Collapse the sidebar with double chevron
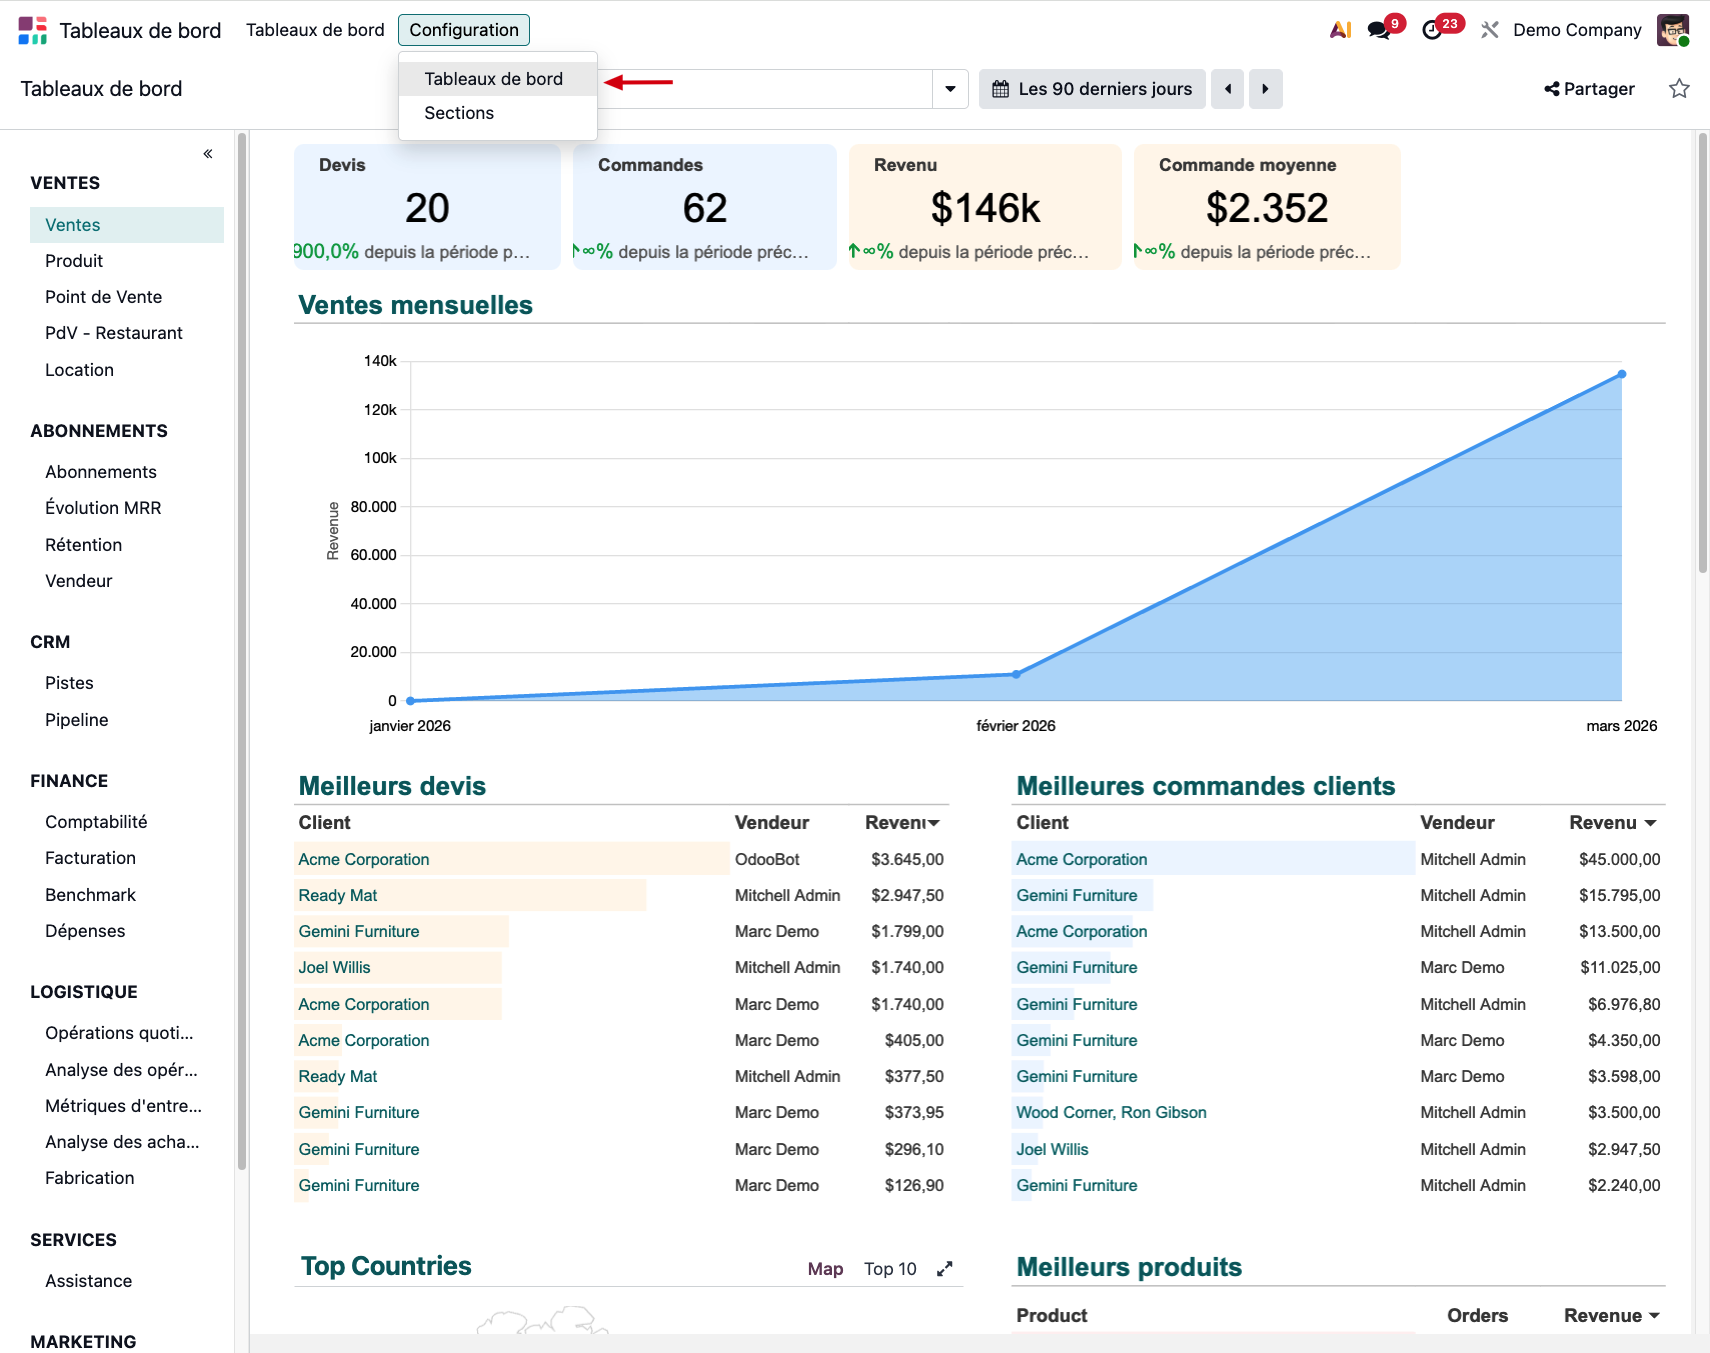The image size is (1710, 1353). coord(208,154)
